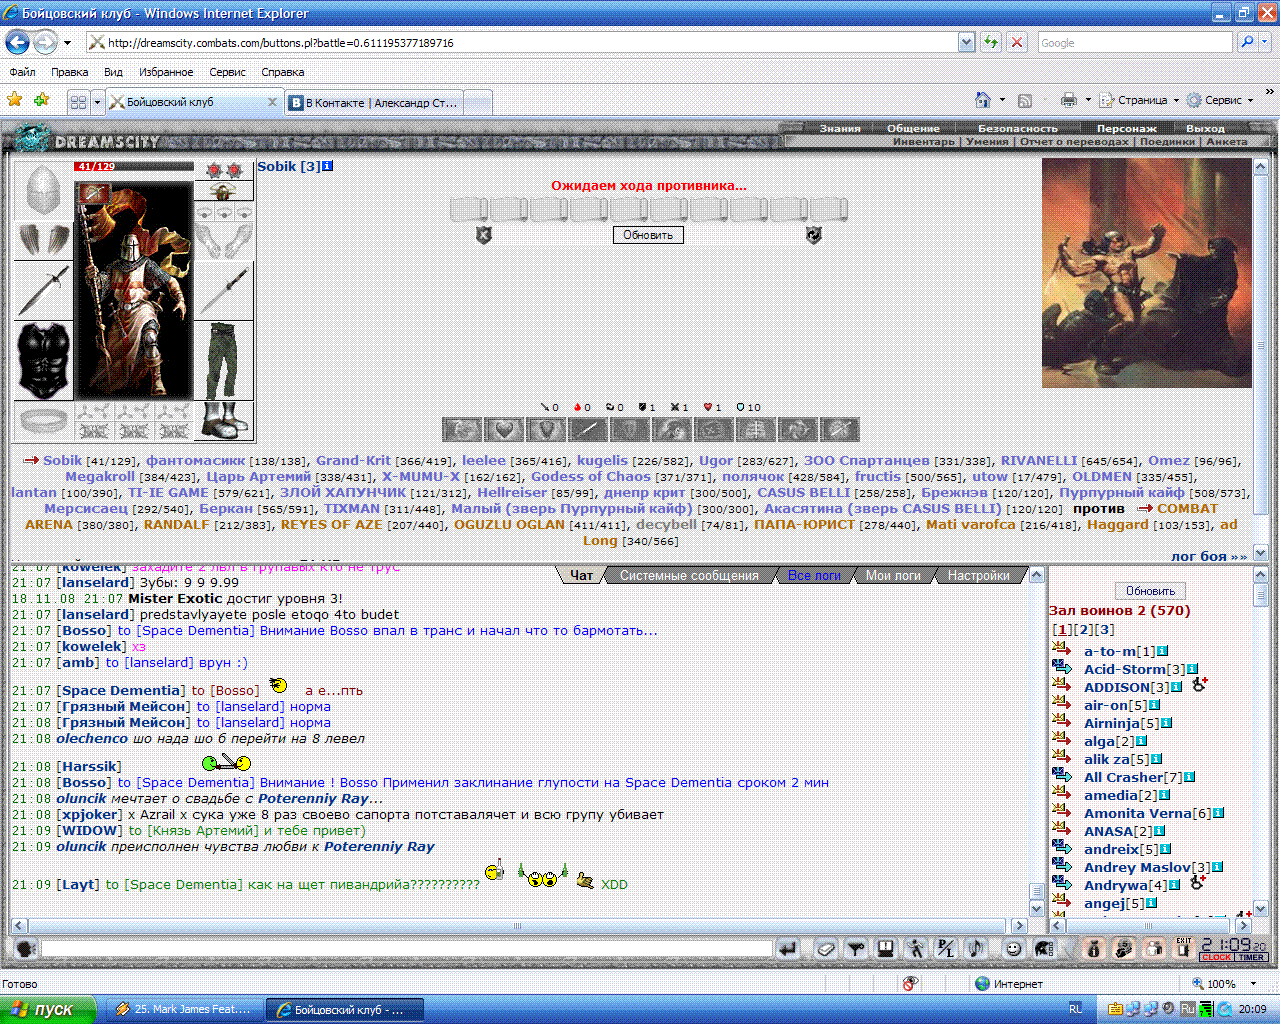Click the IE print icon
This screenshot has height=1024, width=1280.
pyautogui.click(x=1069, y=100)
